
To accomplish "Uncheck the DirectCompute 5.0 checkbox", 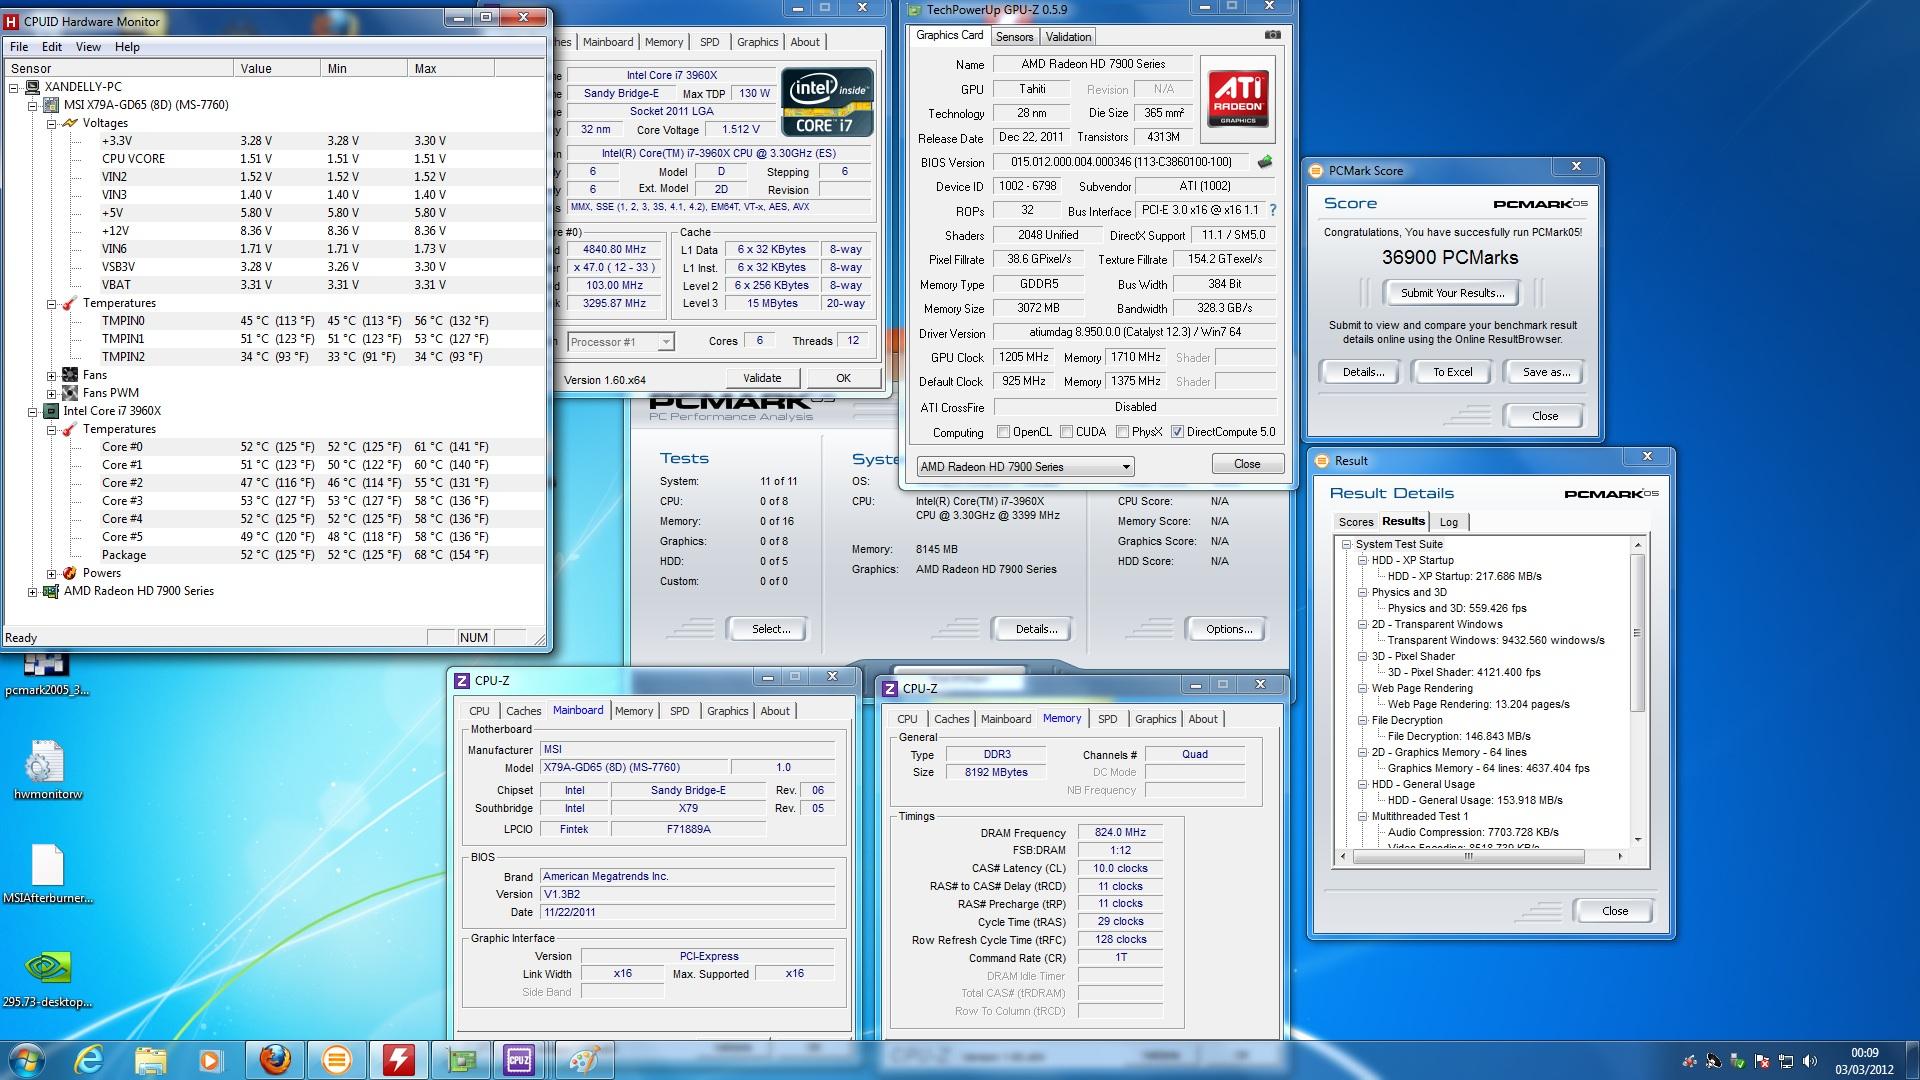I will pos(1177,432).
